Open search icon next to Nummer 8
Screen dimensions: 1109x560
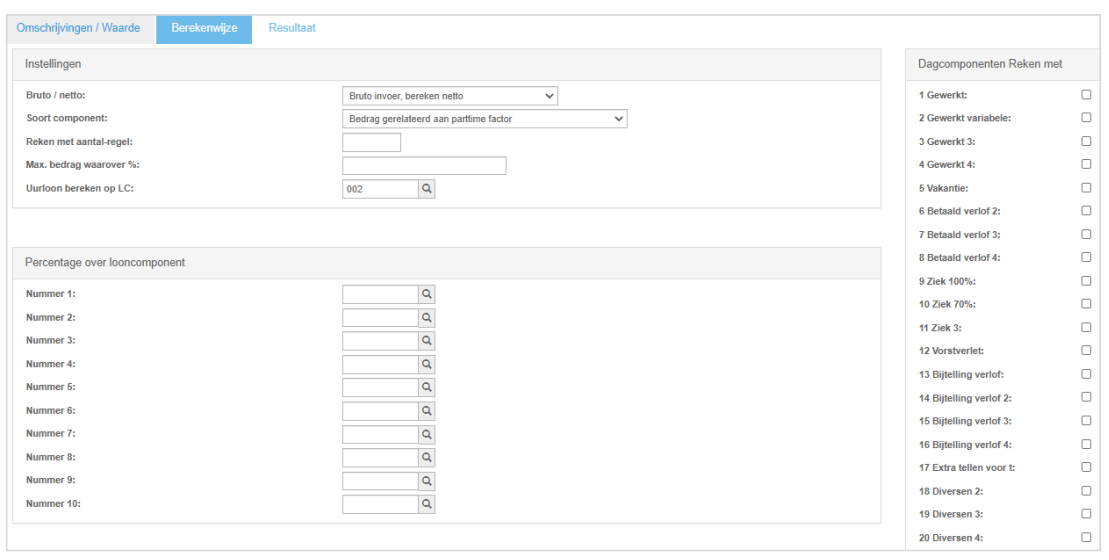coord(426,457)
